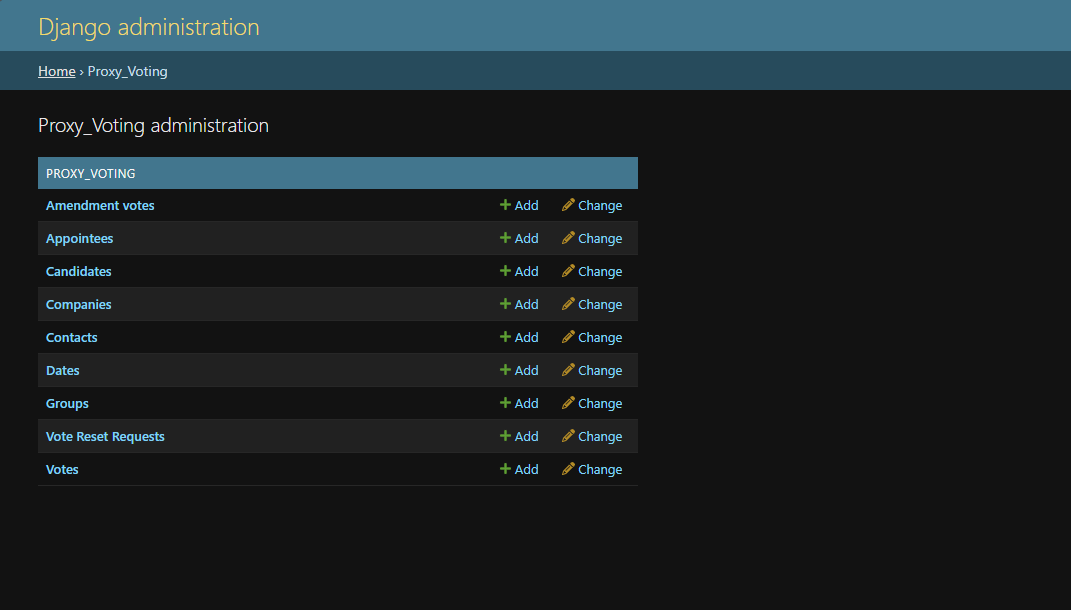
Task: Click Add text for Companies
Action: [x=527, y=305]
